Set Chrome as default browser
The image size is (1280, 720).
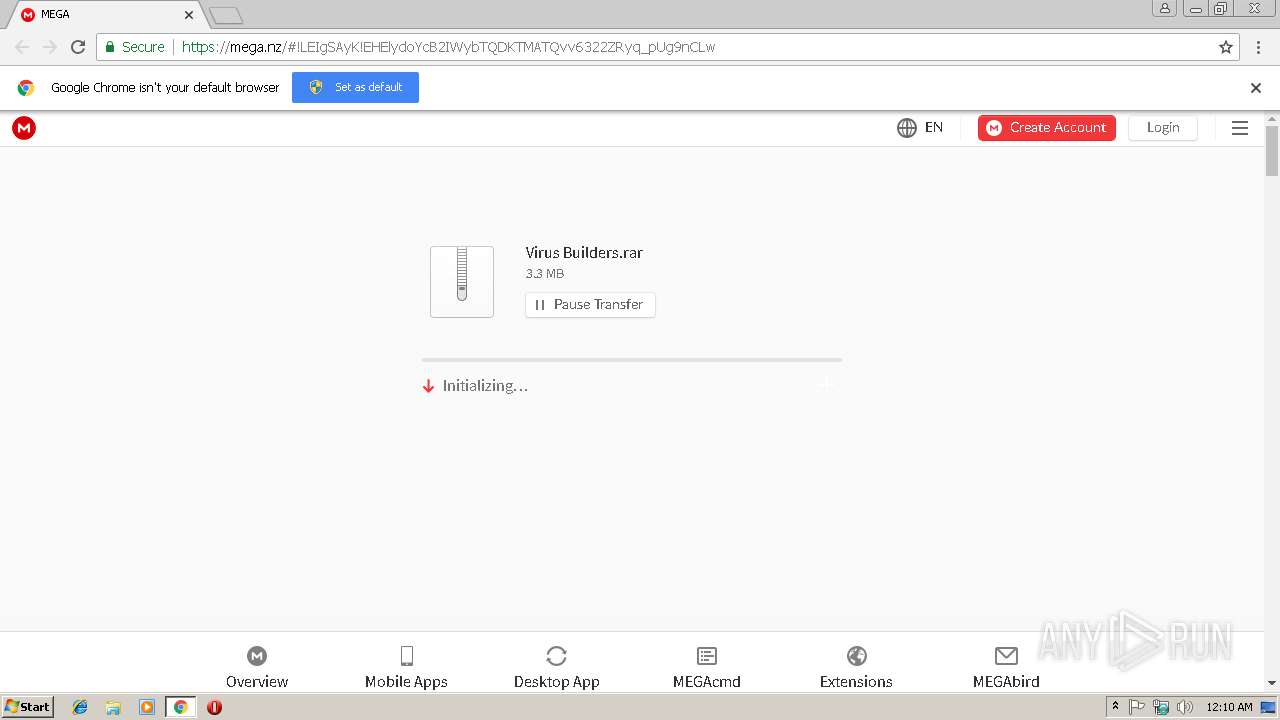pyautogui.click(x=355, y=87)
